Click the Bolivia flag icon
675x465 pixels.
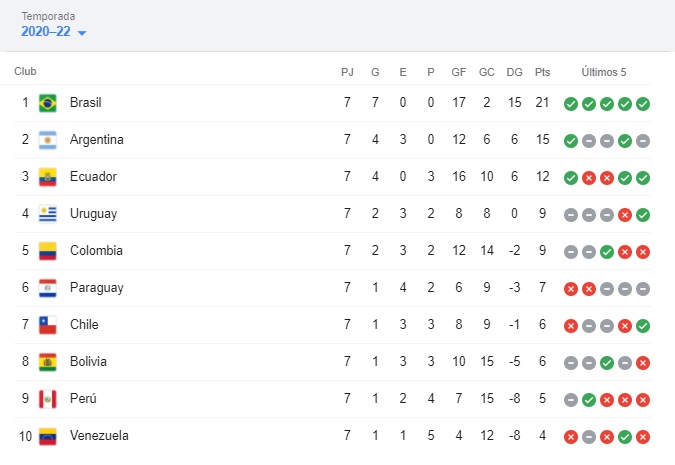(47, 362)
